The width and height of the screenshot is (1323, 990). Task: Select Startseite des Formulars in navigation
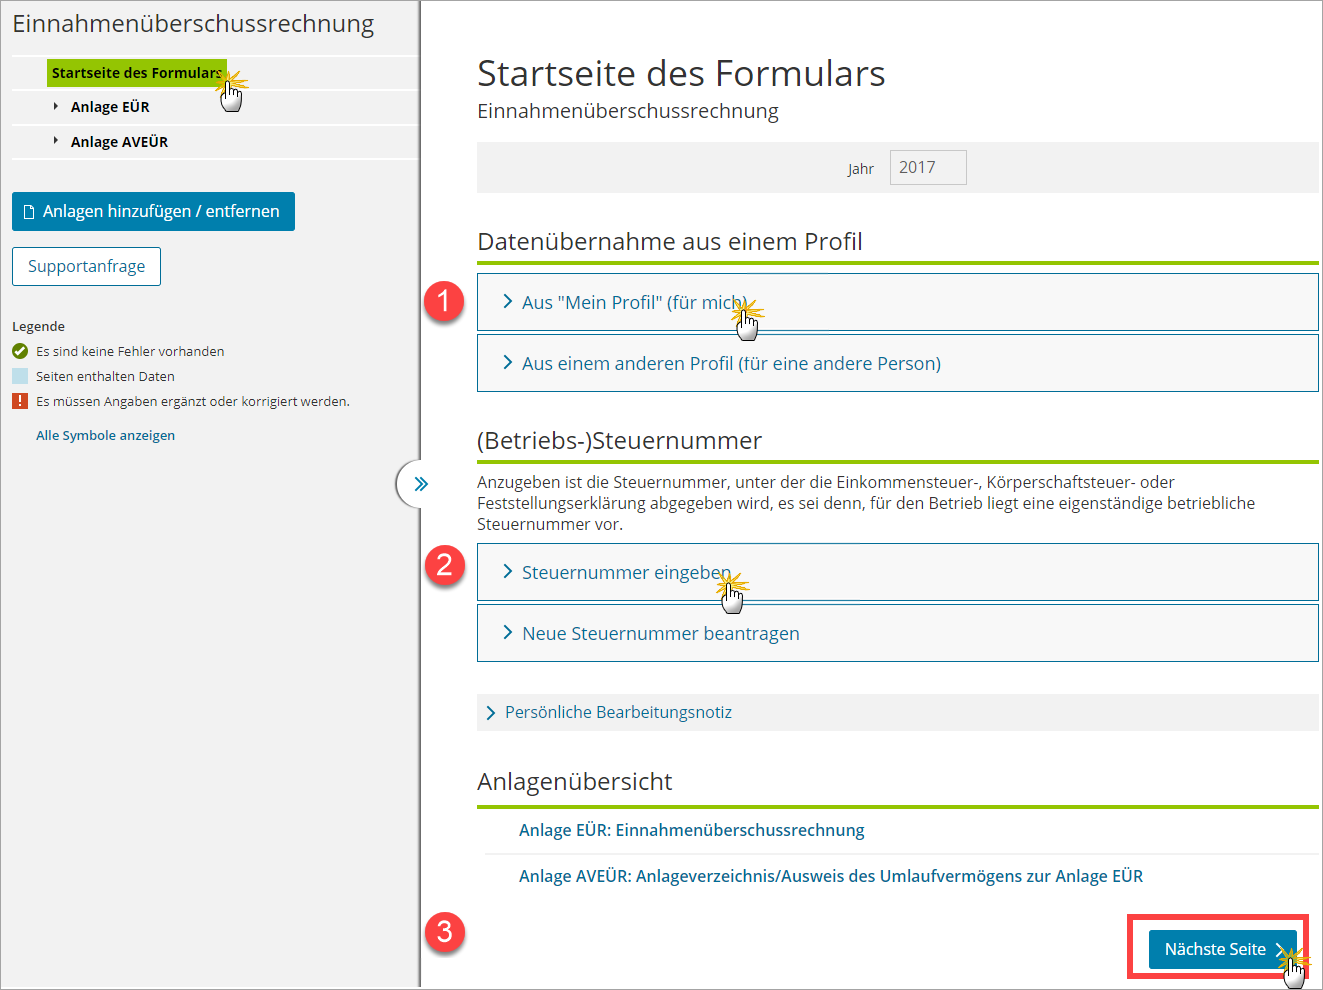coord(135,73)
